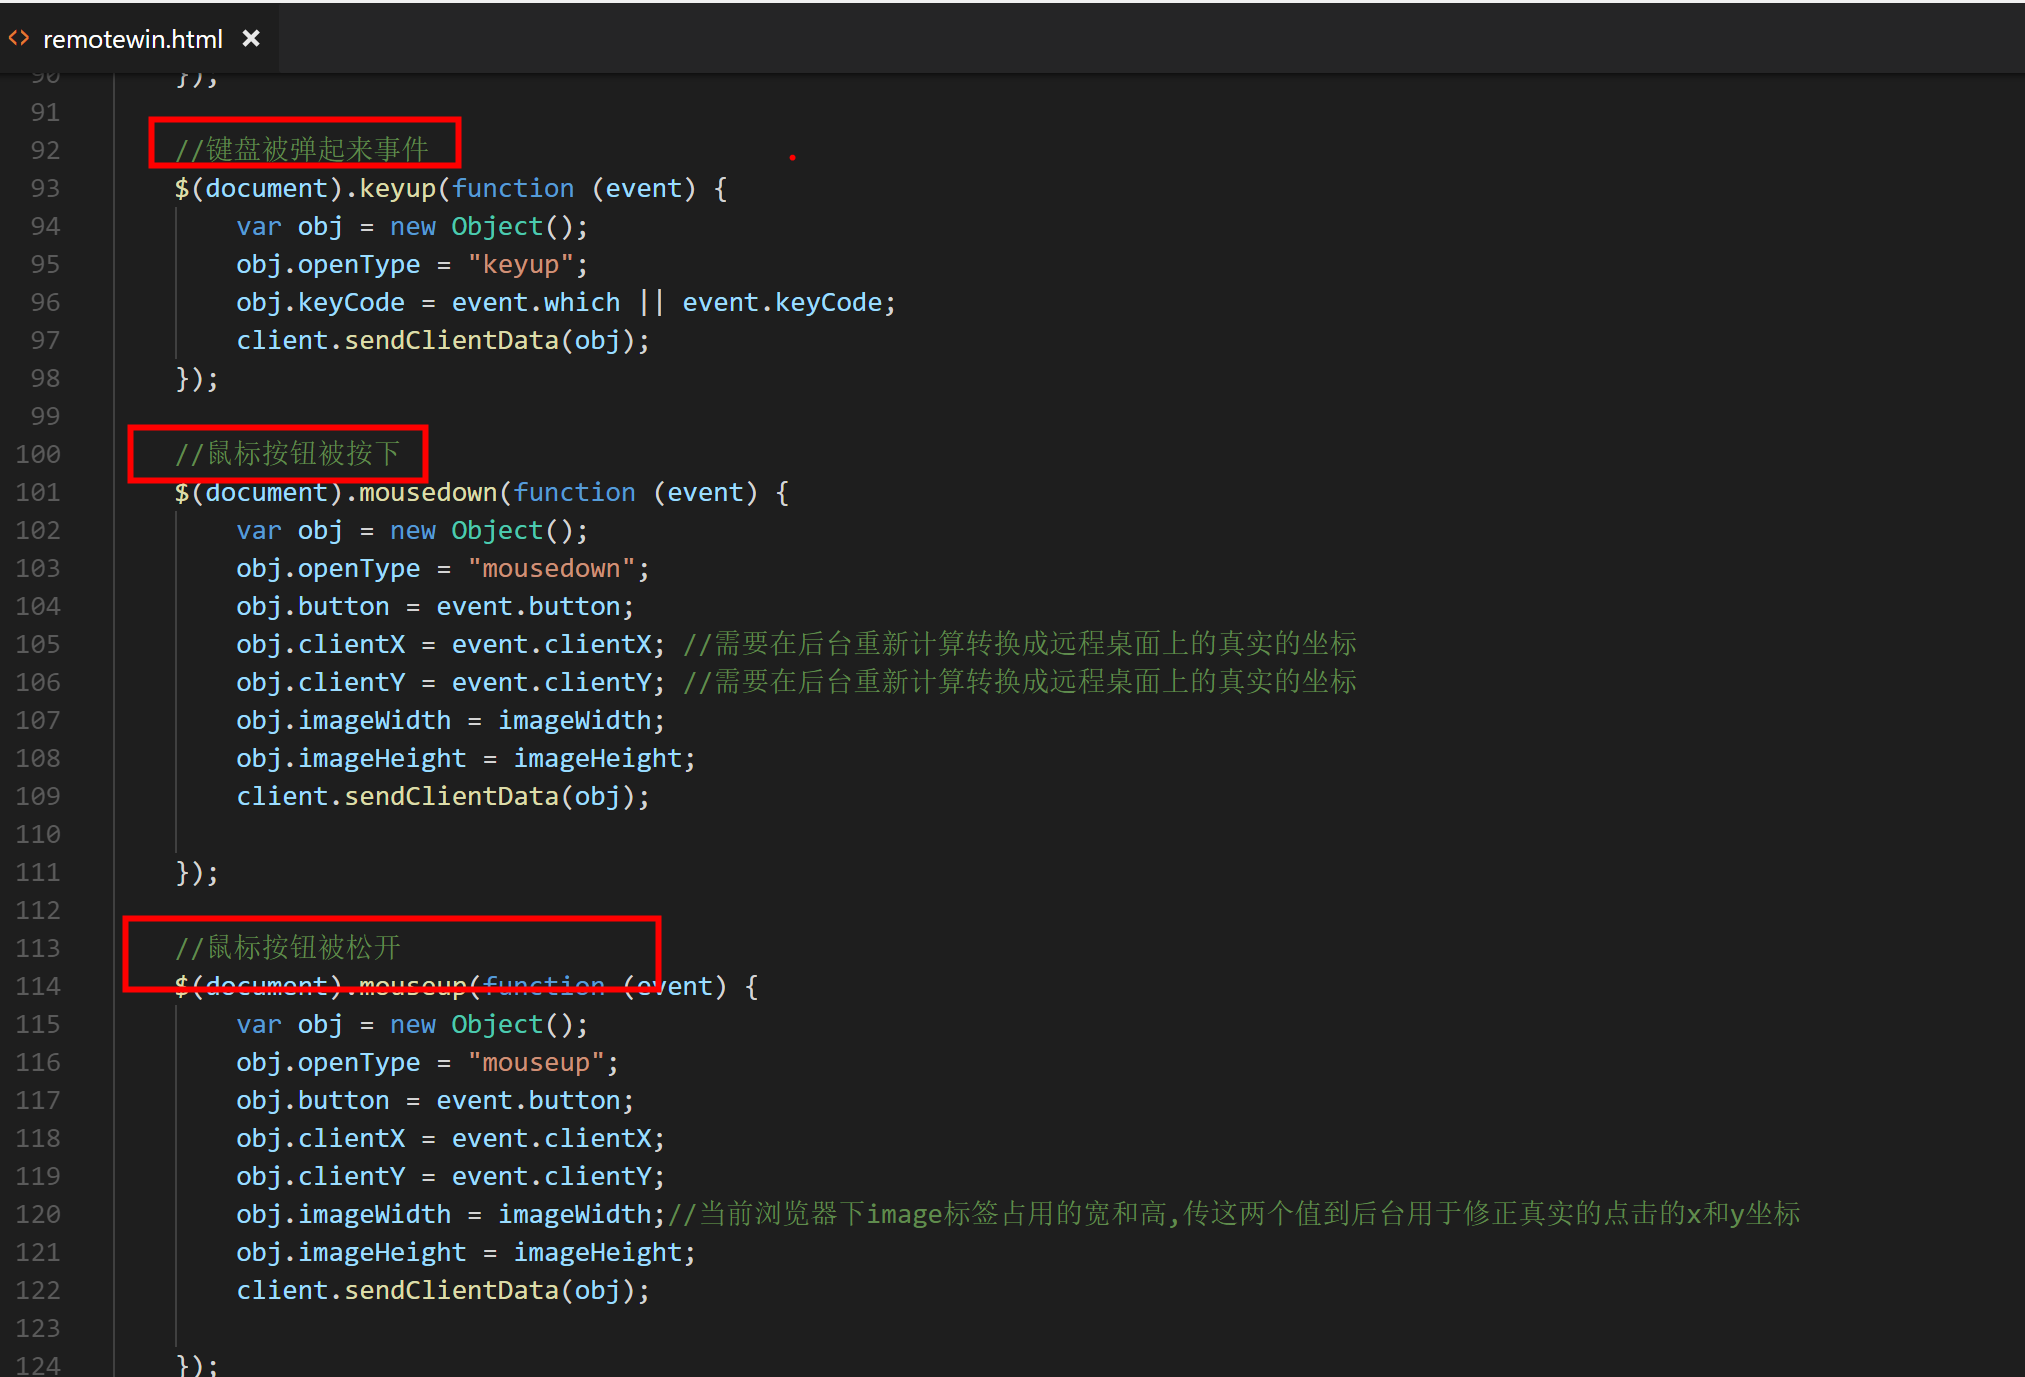Click event.which on line 96
Viewport: 2025px width, 1377px height.
pos(536,302)
